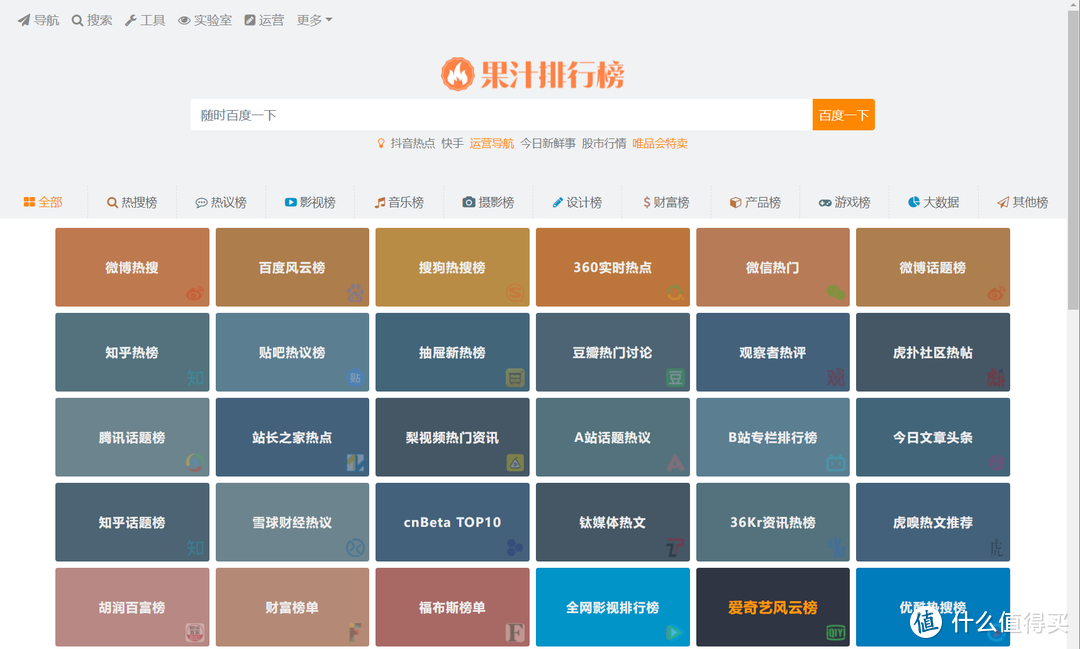Open A站话题热议 tile
The width and height of the screenshot is (1080, 649).
click(x=612, y=437)
